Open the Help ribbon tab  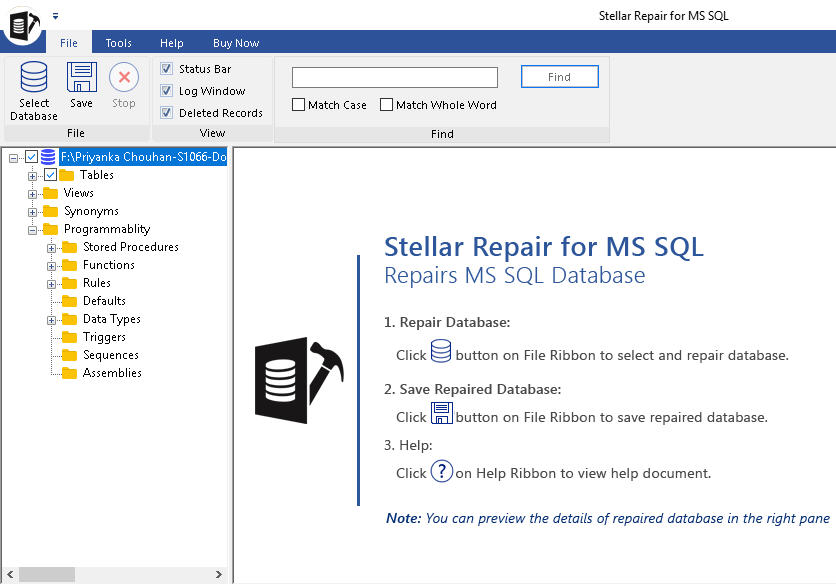(172, 43)
